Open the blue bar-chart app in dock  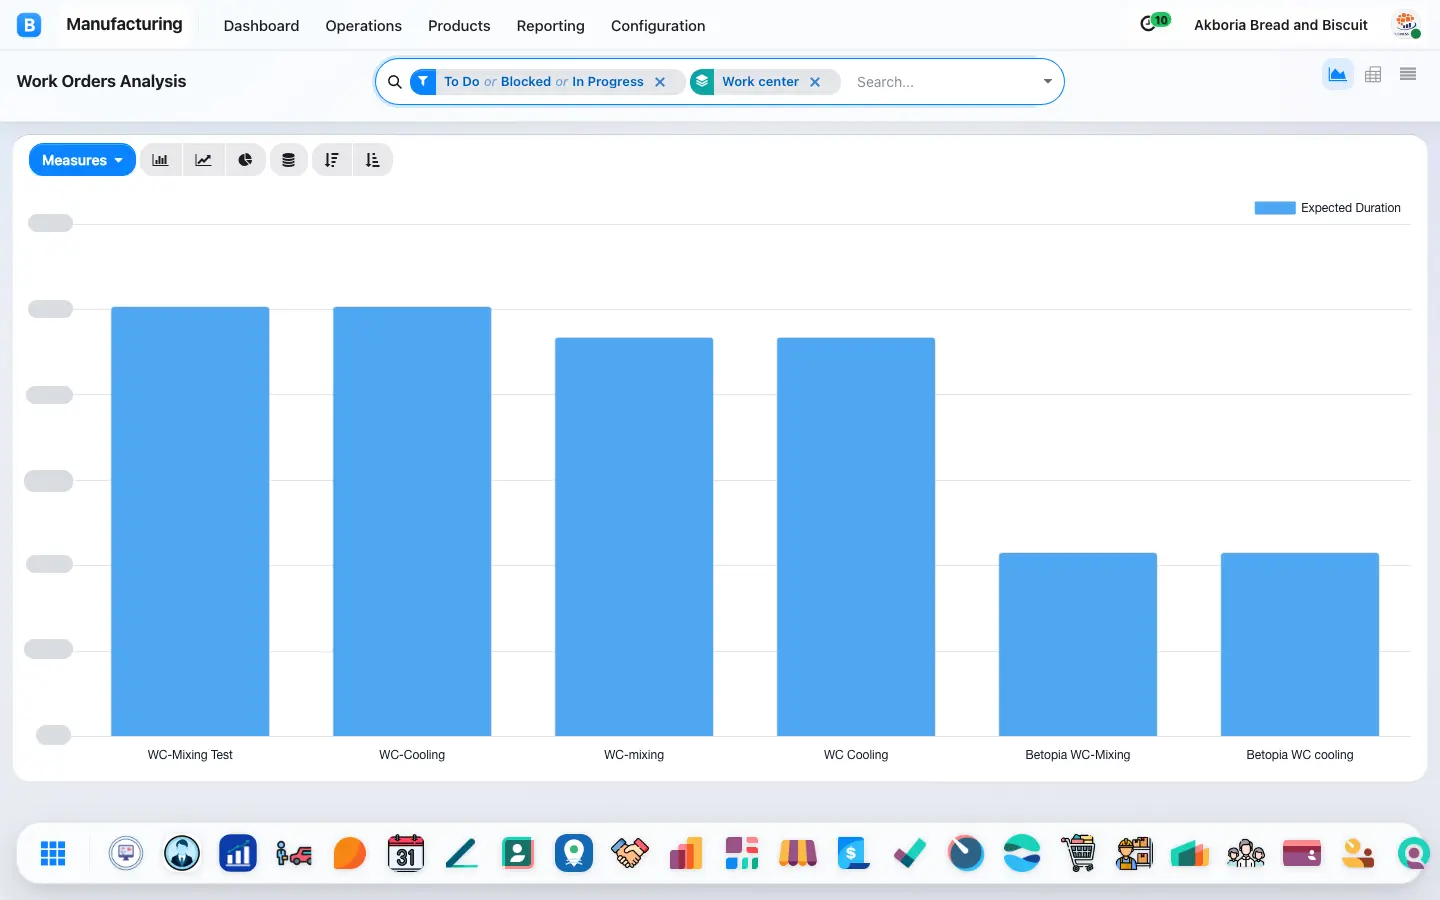pos(238,853)
